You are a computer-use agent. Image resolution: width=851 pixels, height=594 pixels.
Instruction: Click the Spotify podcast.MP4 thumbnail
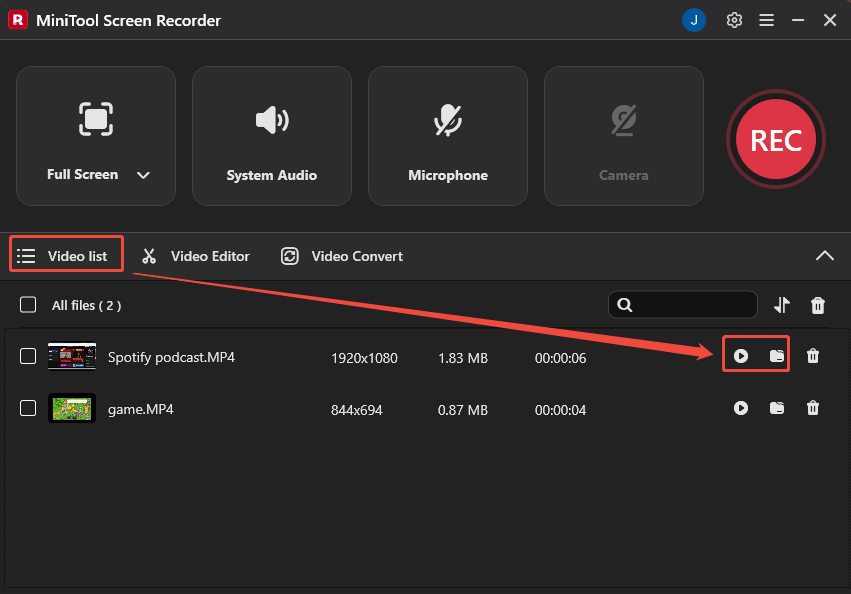click(x=72, y=356)
